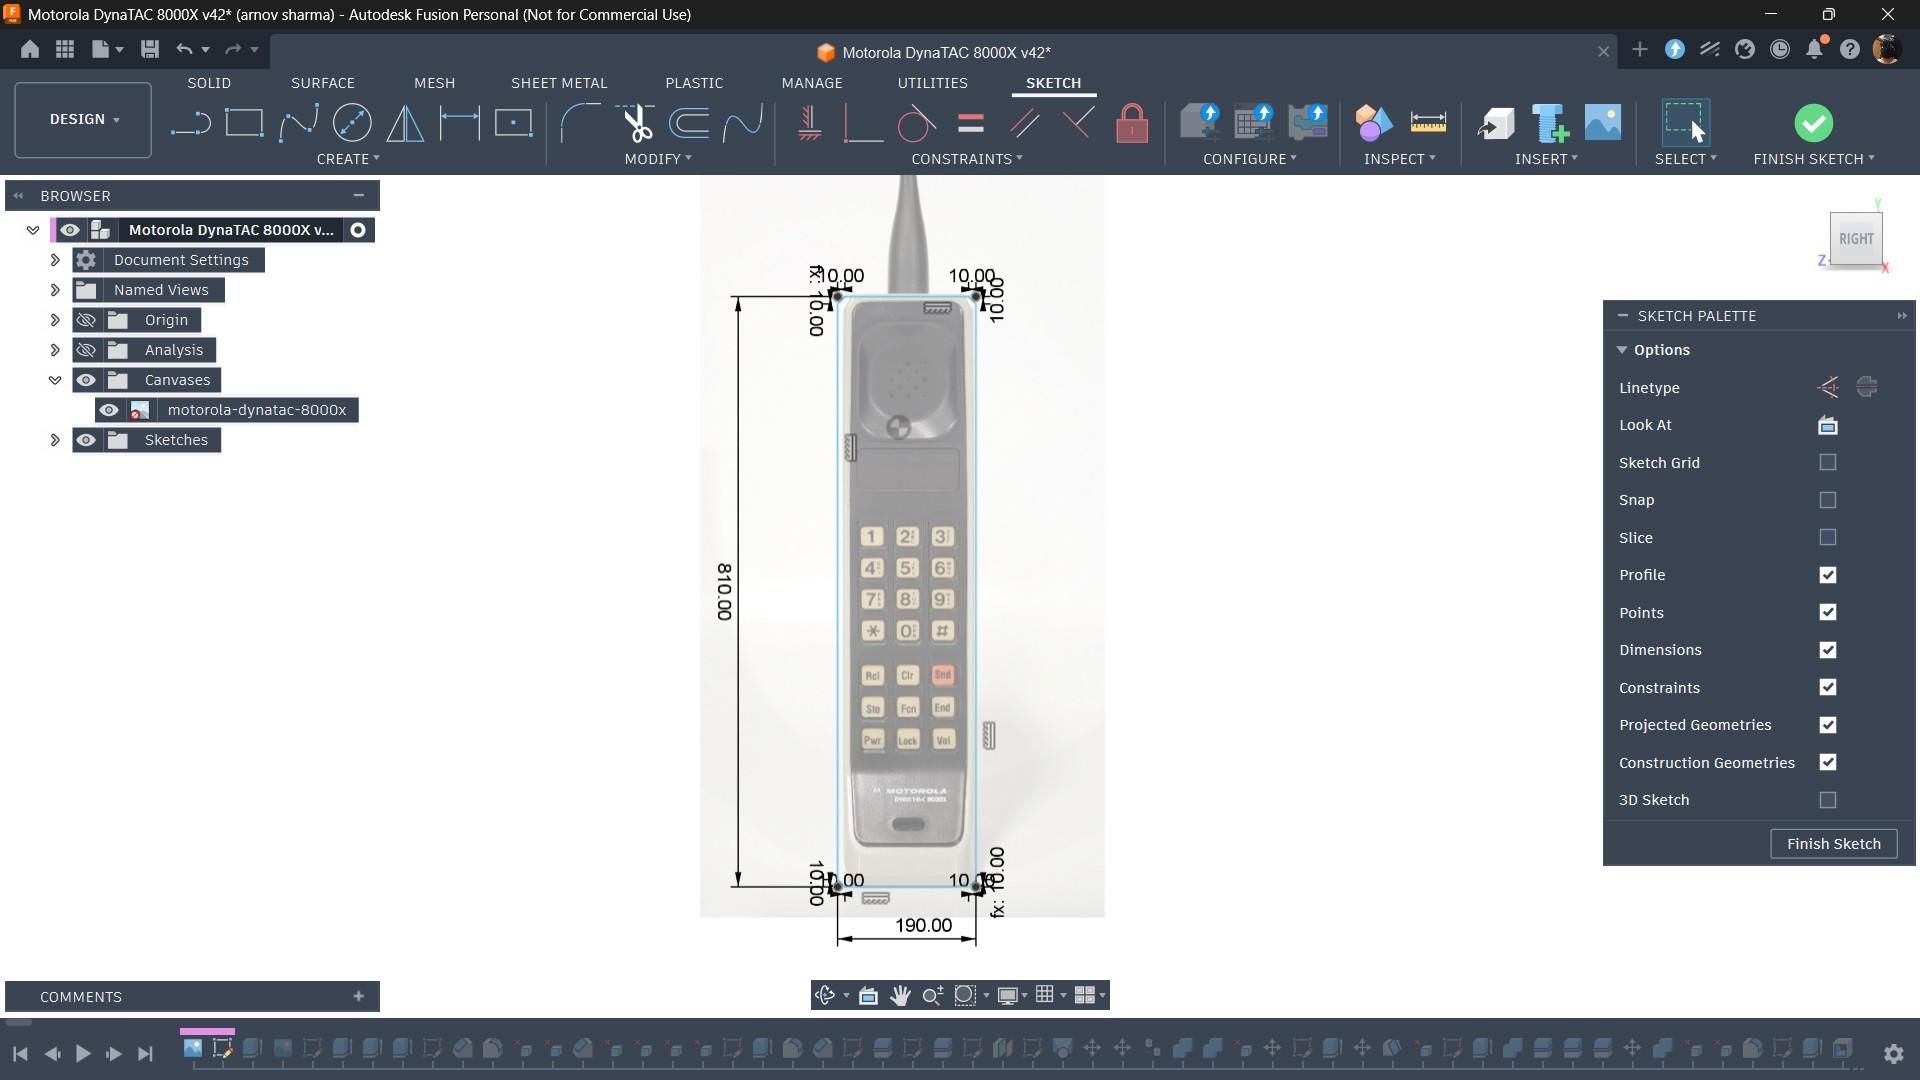Switch to the SOLID tab
This screenshot has height=1080, width=1920.
[x=209, y=83]
